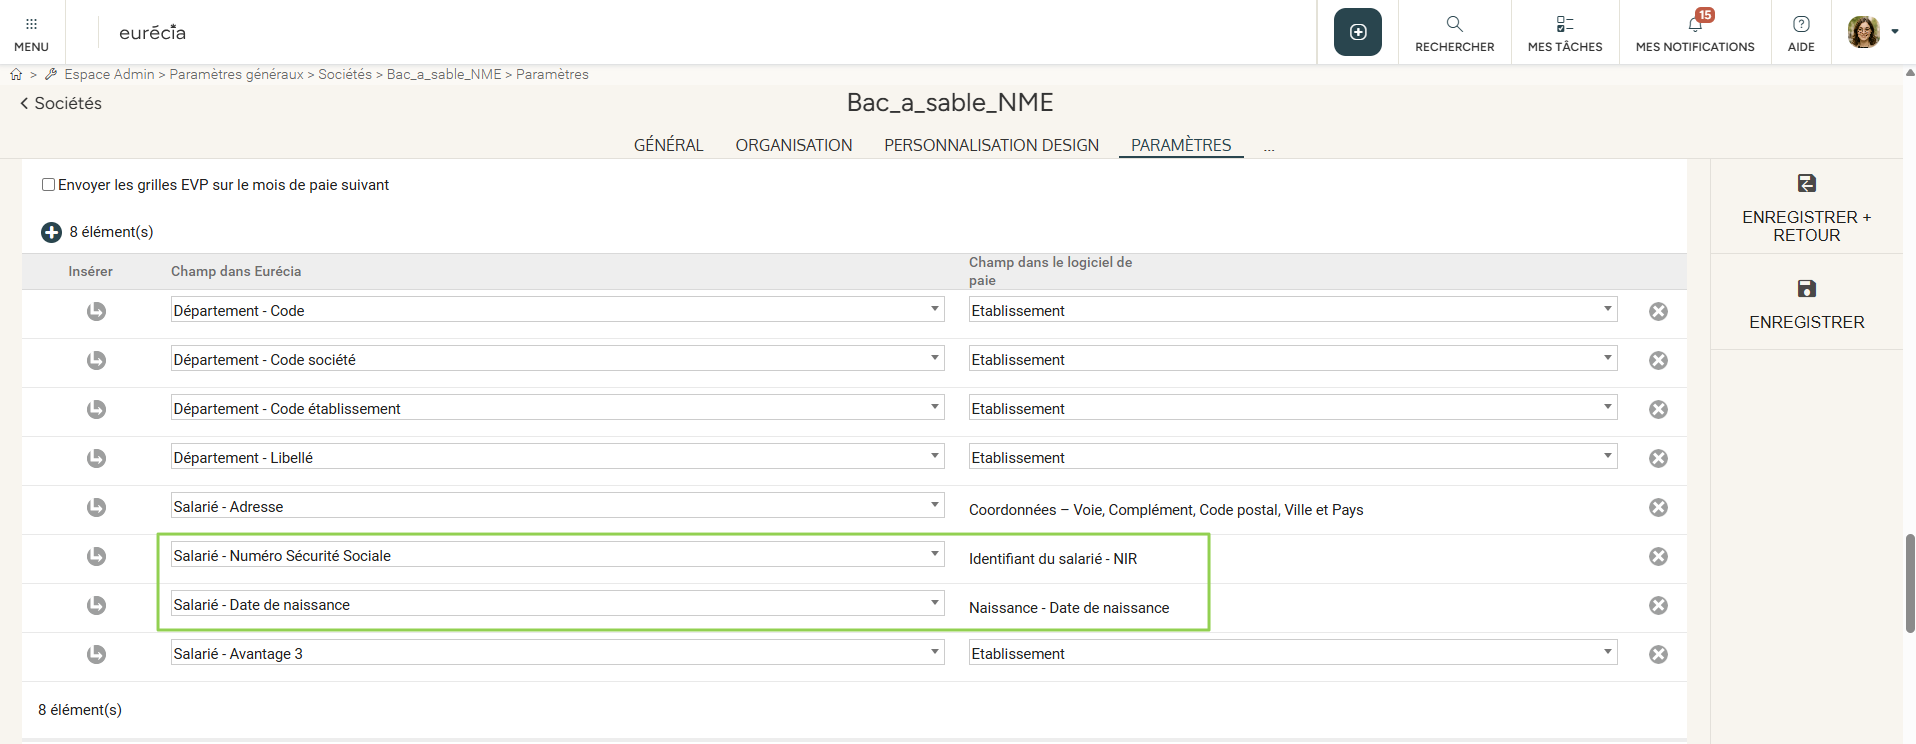Screen dimensions: 1916x744
Task: Click home icon in breadcrumb
Action: 16,75
